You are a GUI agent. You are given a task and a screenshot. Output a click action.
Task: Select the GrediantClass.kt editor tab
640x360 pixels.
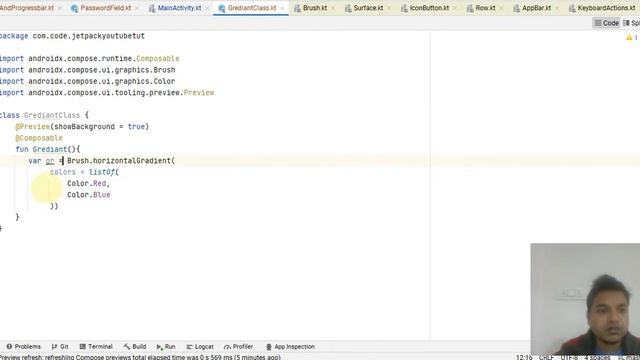(x=251, y=8)
